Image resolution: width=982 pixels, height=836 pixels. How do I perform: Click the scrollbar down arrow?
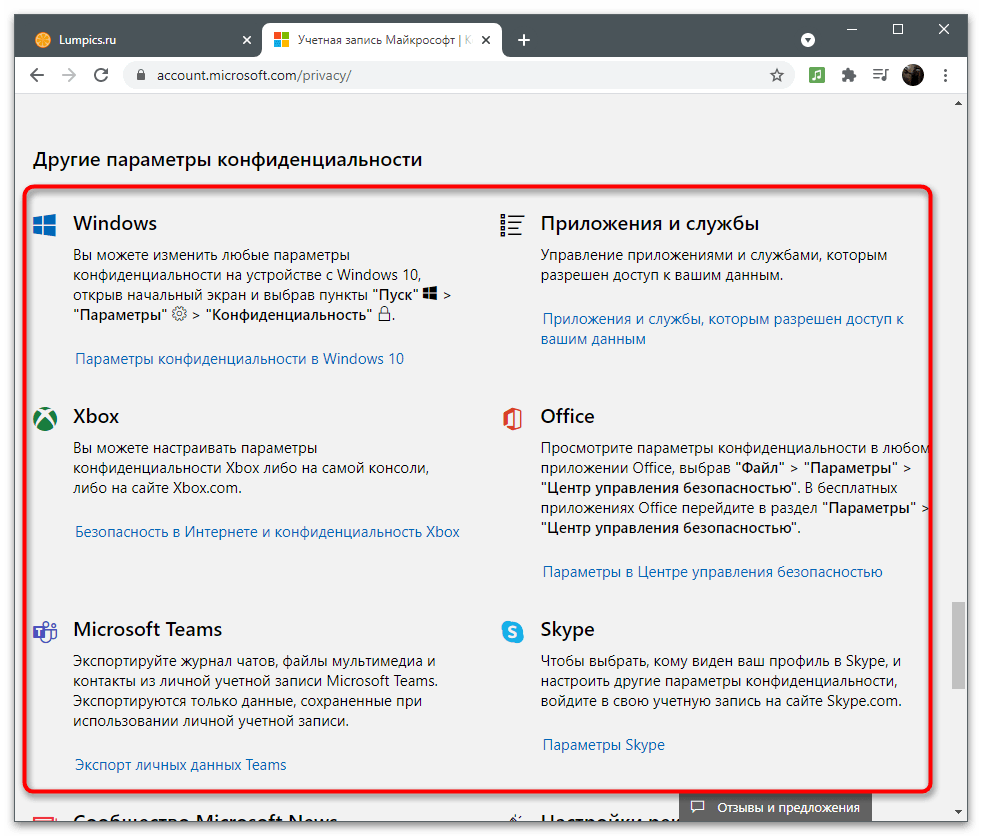click(958, 812)
